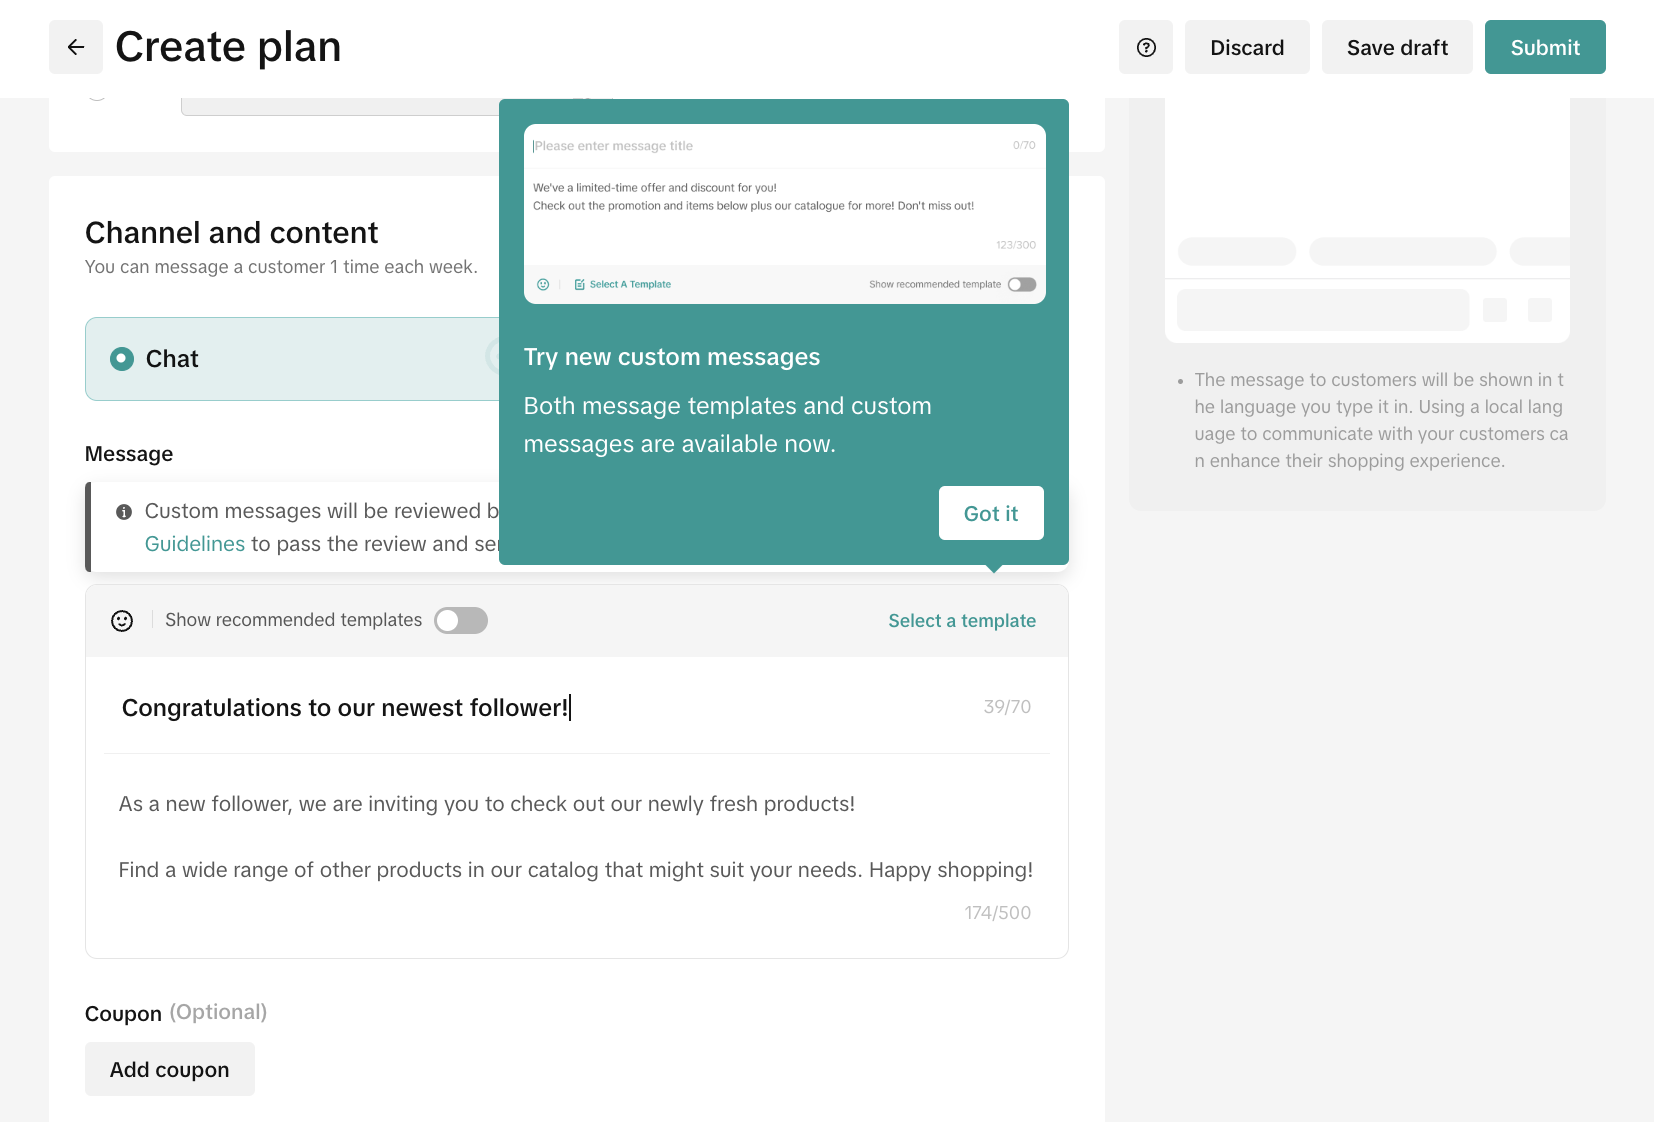Dismiss the tooltip with Got it
1654x1122 pixels.
click(x=990, y=513)
